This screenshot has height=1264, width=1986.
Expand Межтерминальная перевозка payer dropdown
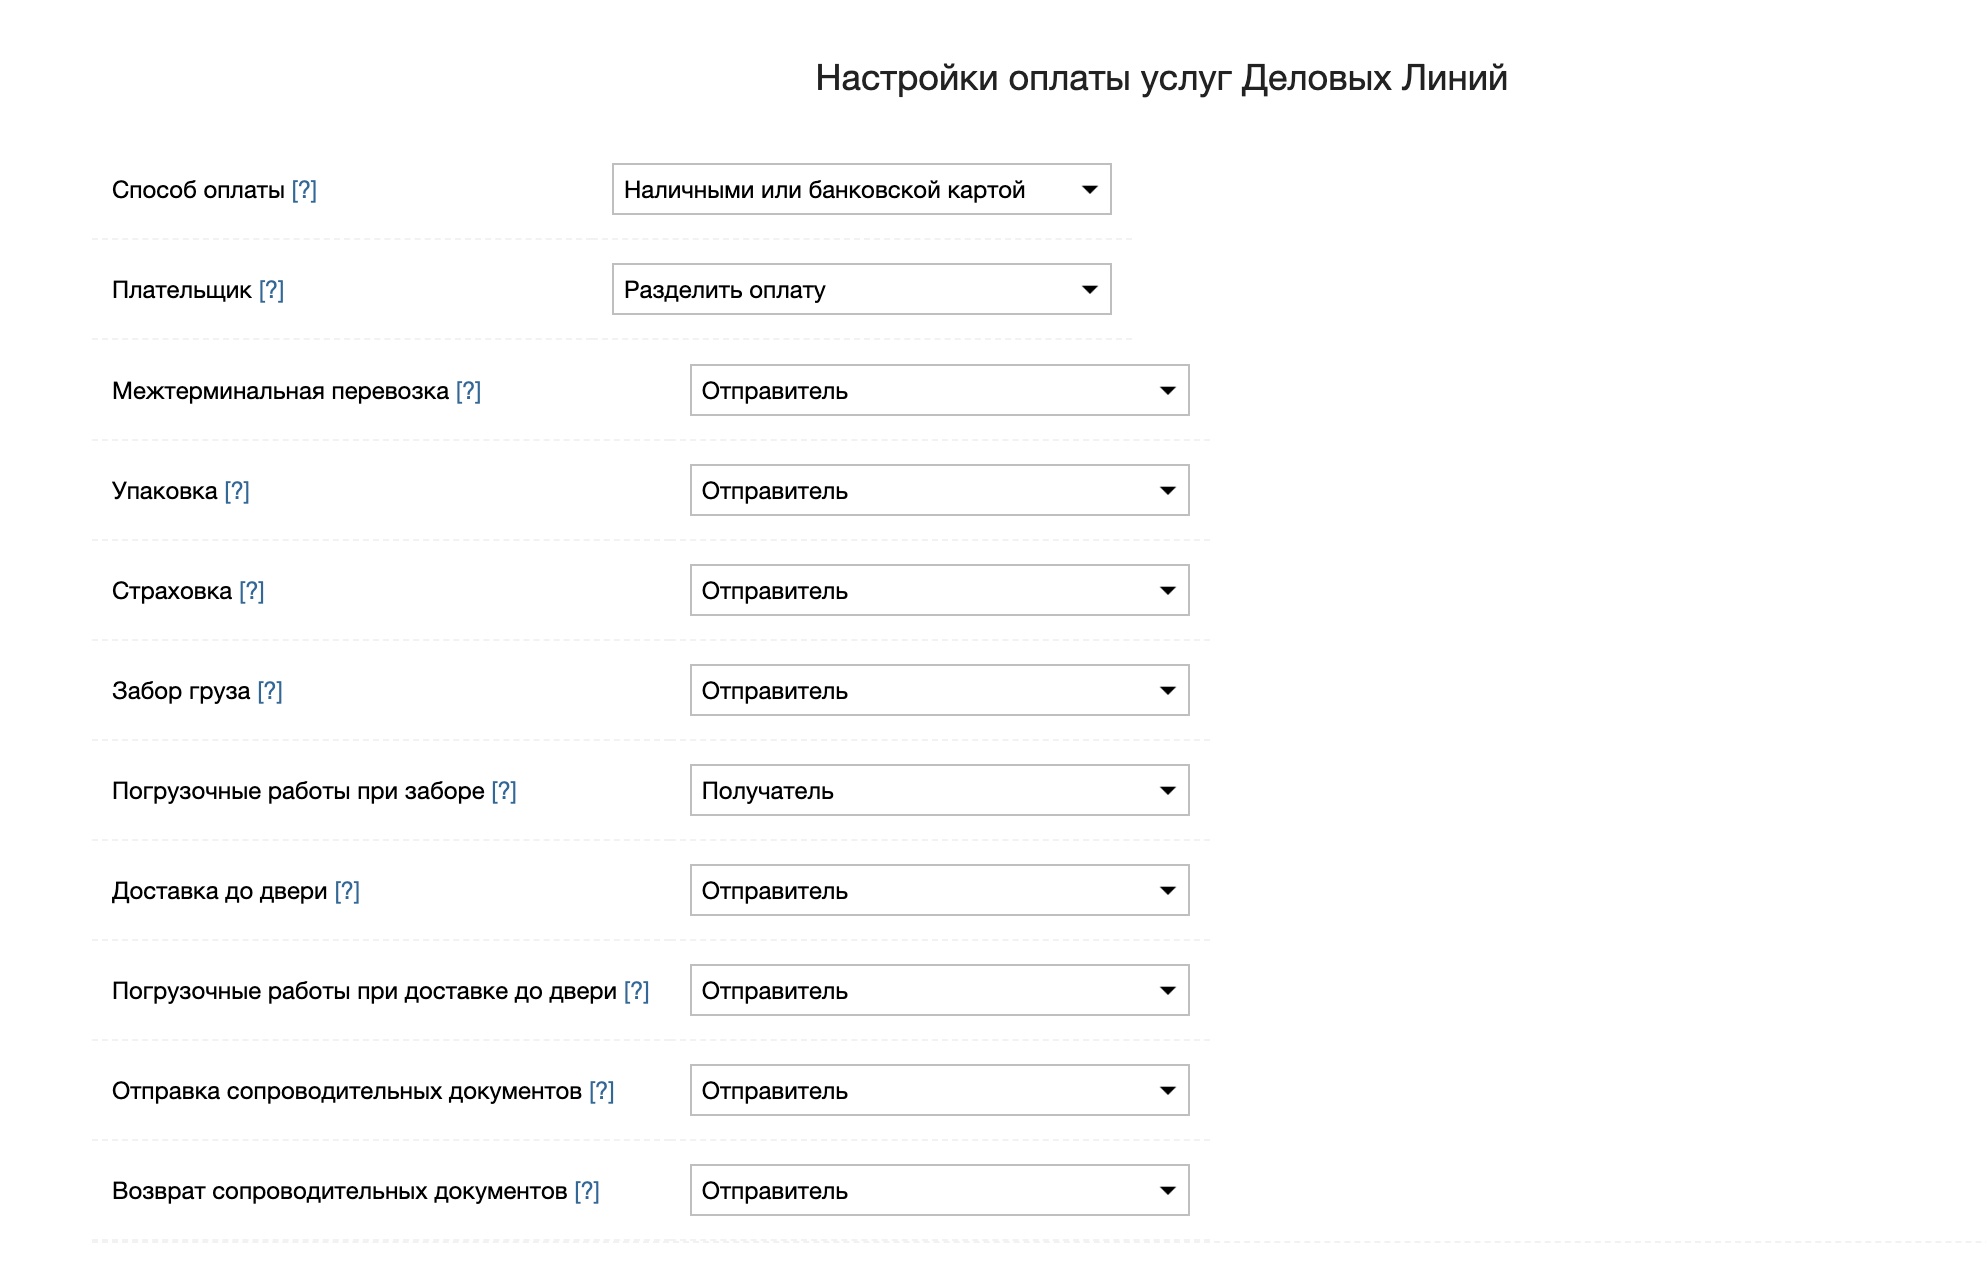click(939, 391)
